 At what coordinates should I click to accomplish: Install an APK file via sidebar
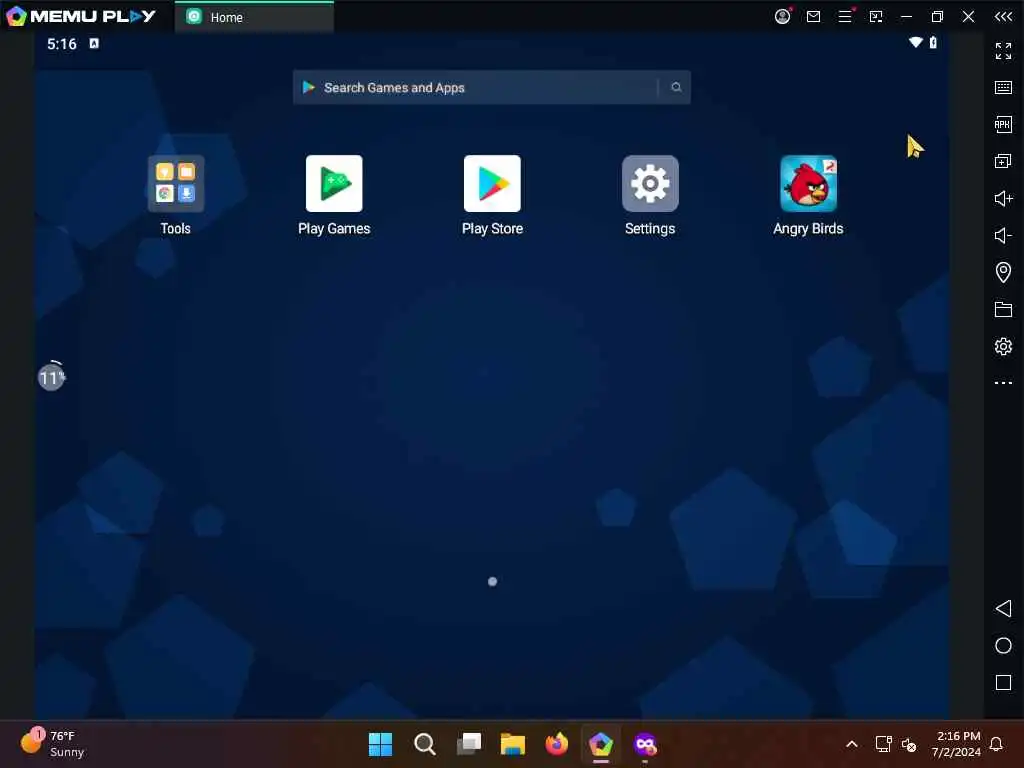point(1003,124)
